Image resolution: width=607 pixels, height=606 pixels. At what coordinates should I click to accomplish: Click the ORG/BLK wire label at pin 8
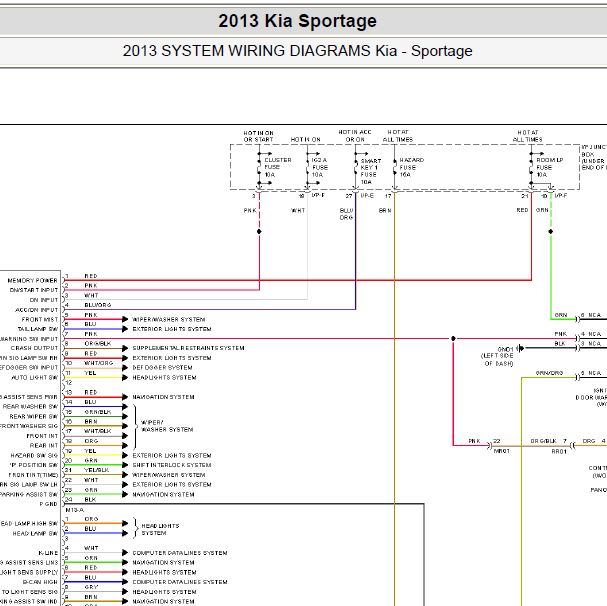tap(98, 344)
